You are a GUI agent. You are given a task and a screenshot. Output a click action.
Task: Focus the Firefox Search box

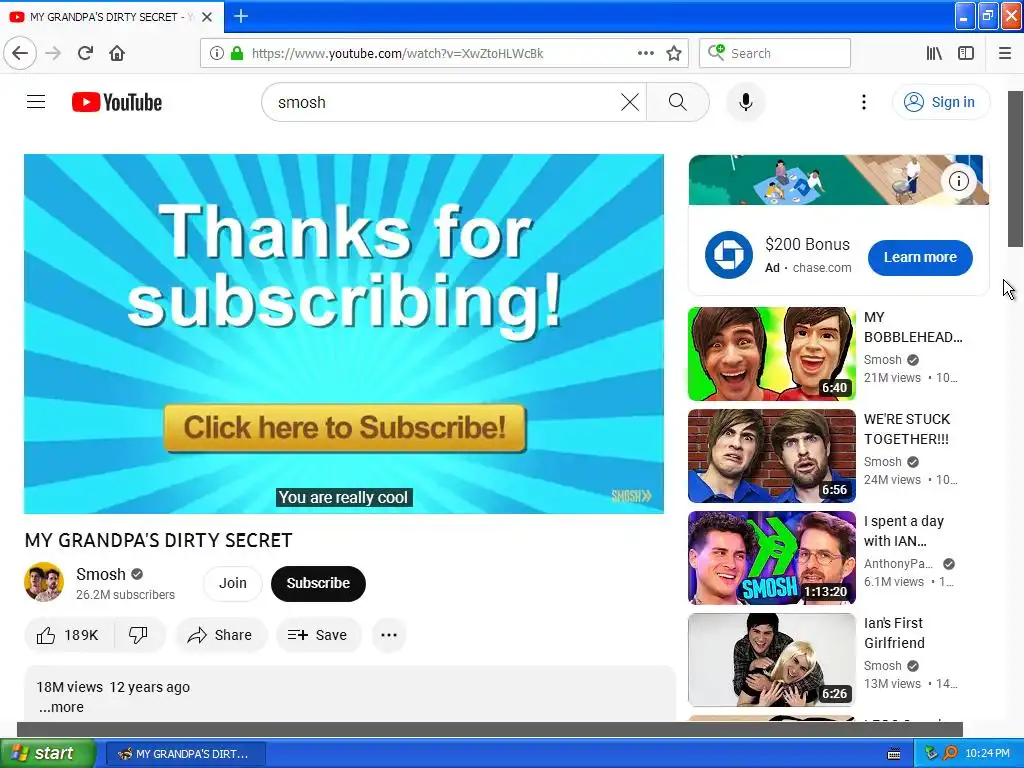coord(775,53)
